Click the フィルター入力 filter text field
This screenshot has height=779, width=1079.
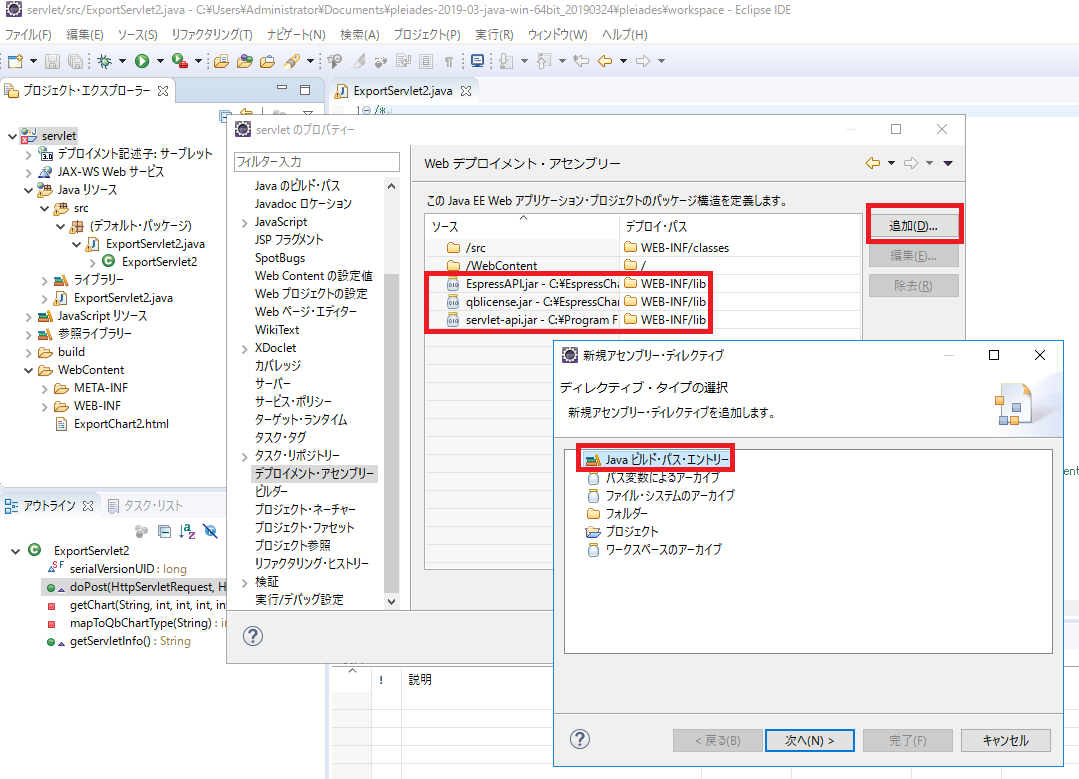pyautogui.click(x=316, y=161)
